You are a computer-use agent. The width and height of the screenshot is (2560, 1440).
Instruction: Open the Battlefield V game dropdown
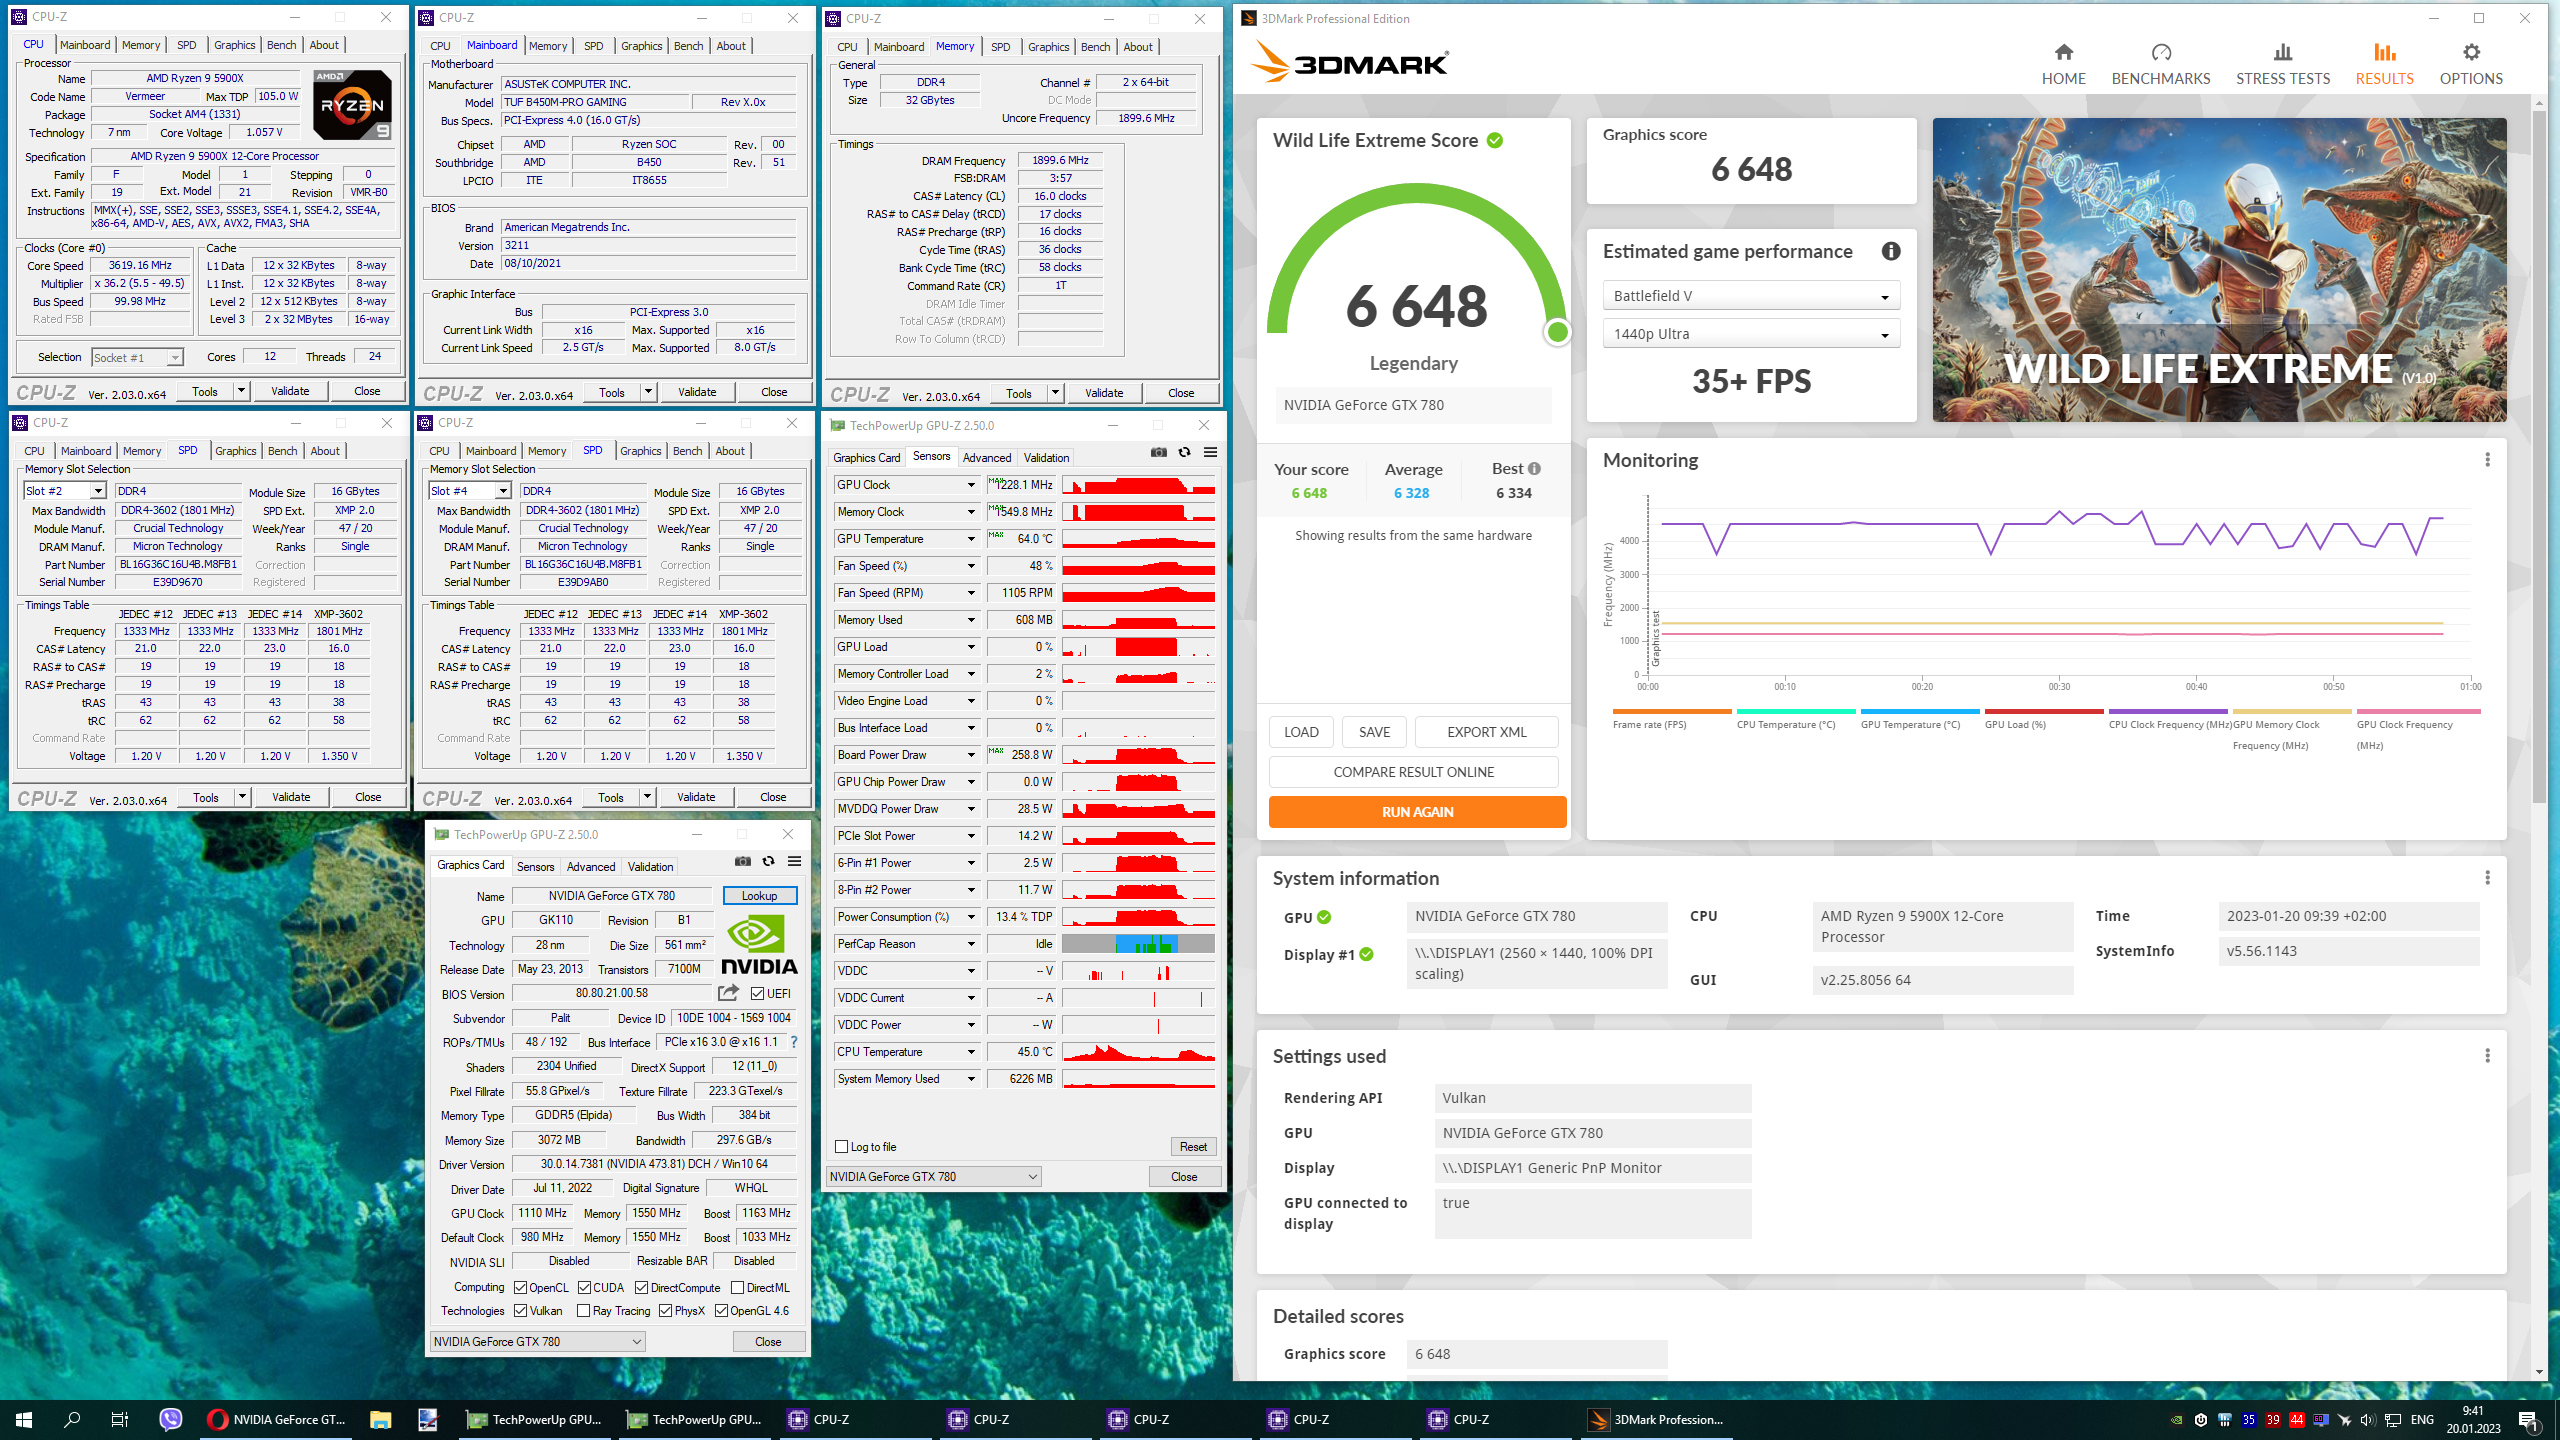[x=1750, y=296]
